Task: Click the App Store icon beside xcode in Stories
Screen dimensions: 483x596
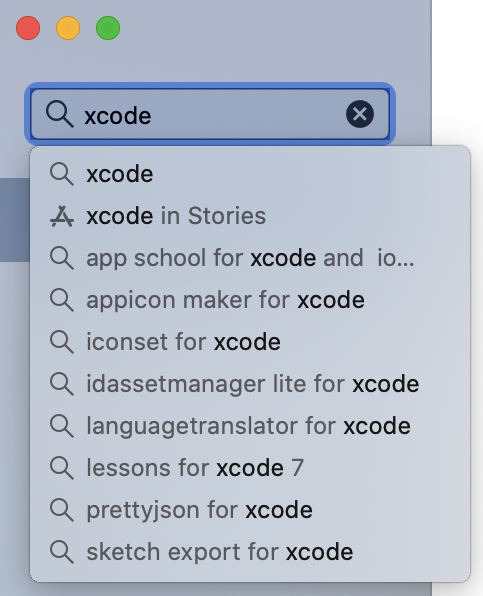Action: (62, 216)
